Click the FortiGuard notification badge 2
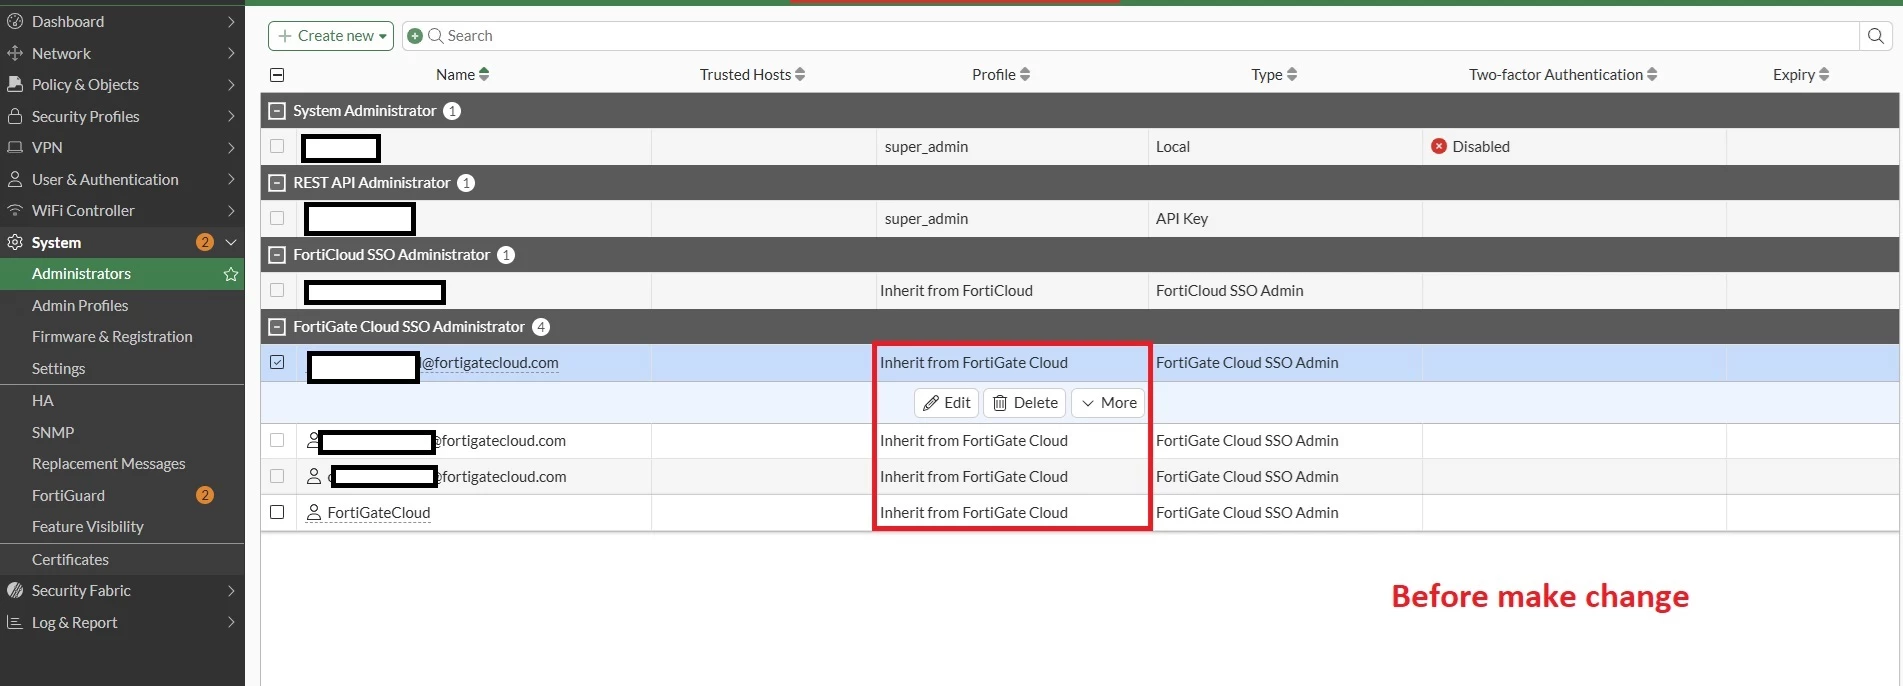 tap(205, 495)
